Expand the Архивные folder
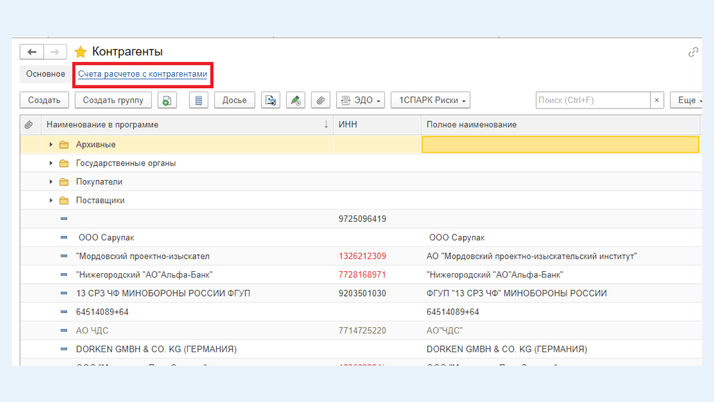 click(x=51, y=145)
